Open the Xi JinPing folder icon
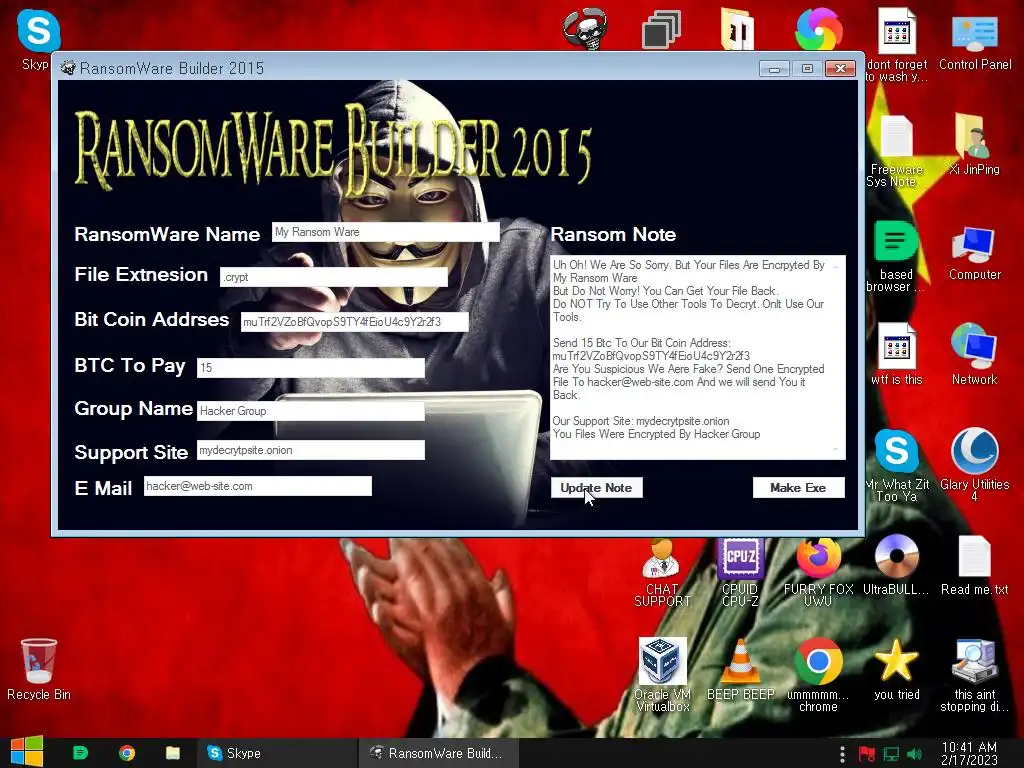The image size is (1024, 768). tap(974, 144)
